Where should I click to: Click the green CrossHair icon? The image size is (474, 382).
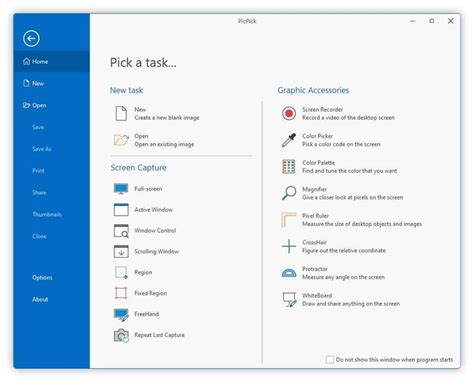pyautogui.click(x=289, y=246)
